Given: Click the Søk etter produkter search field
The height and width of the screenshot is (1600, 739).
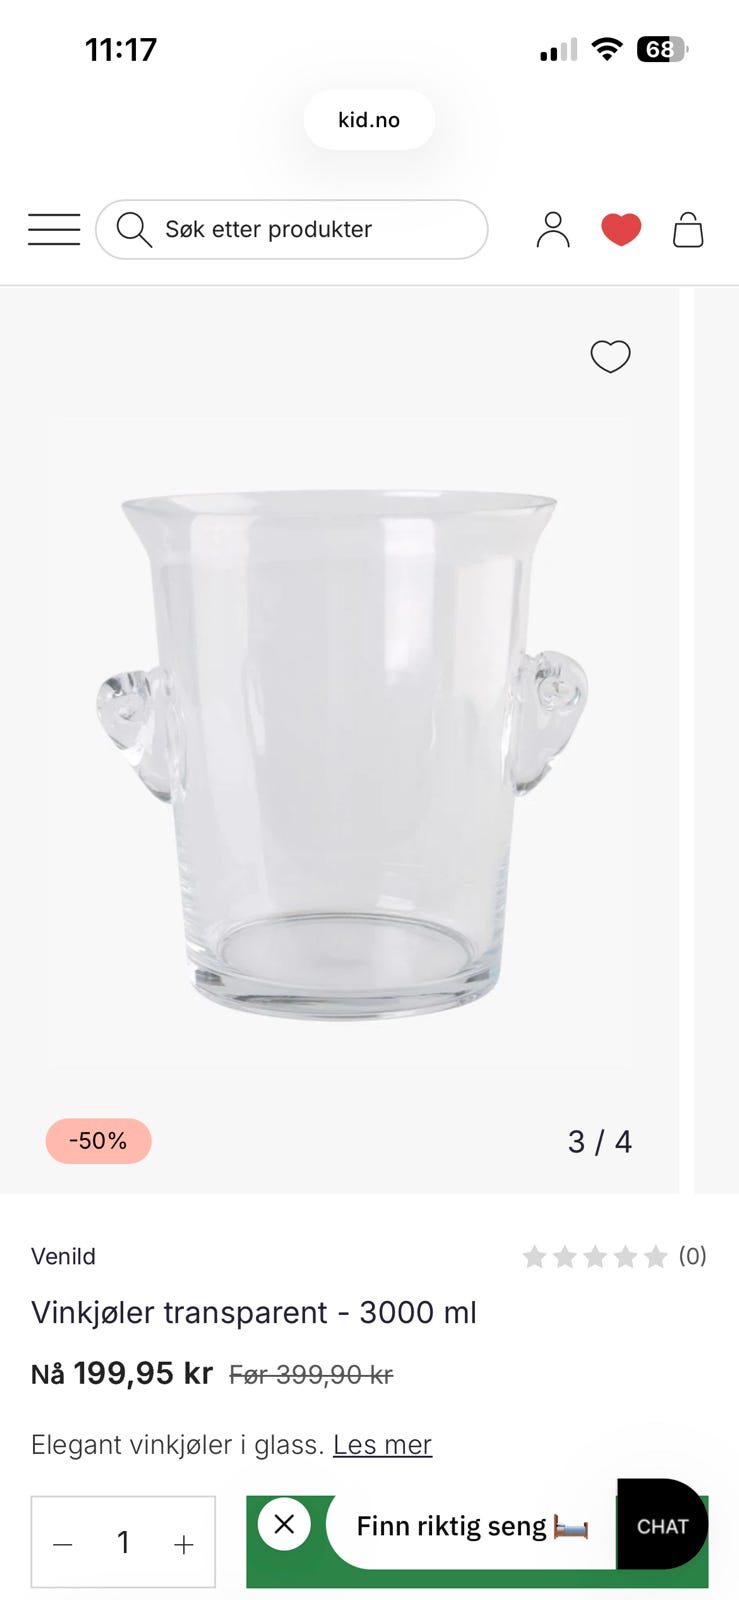Looking at the screenshot, I should 292,229.
